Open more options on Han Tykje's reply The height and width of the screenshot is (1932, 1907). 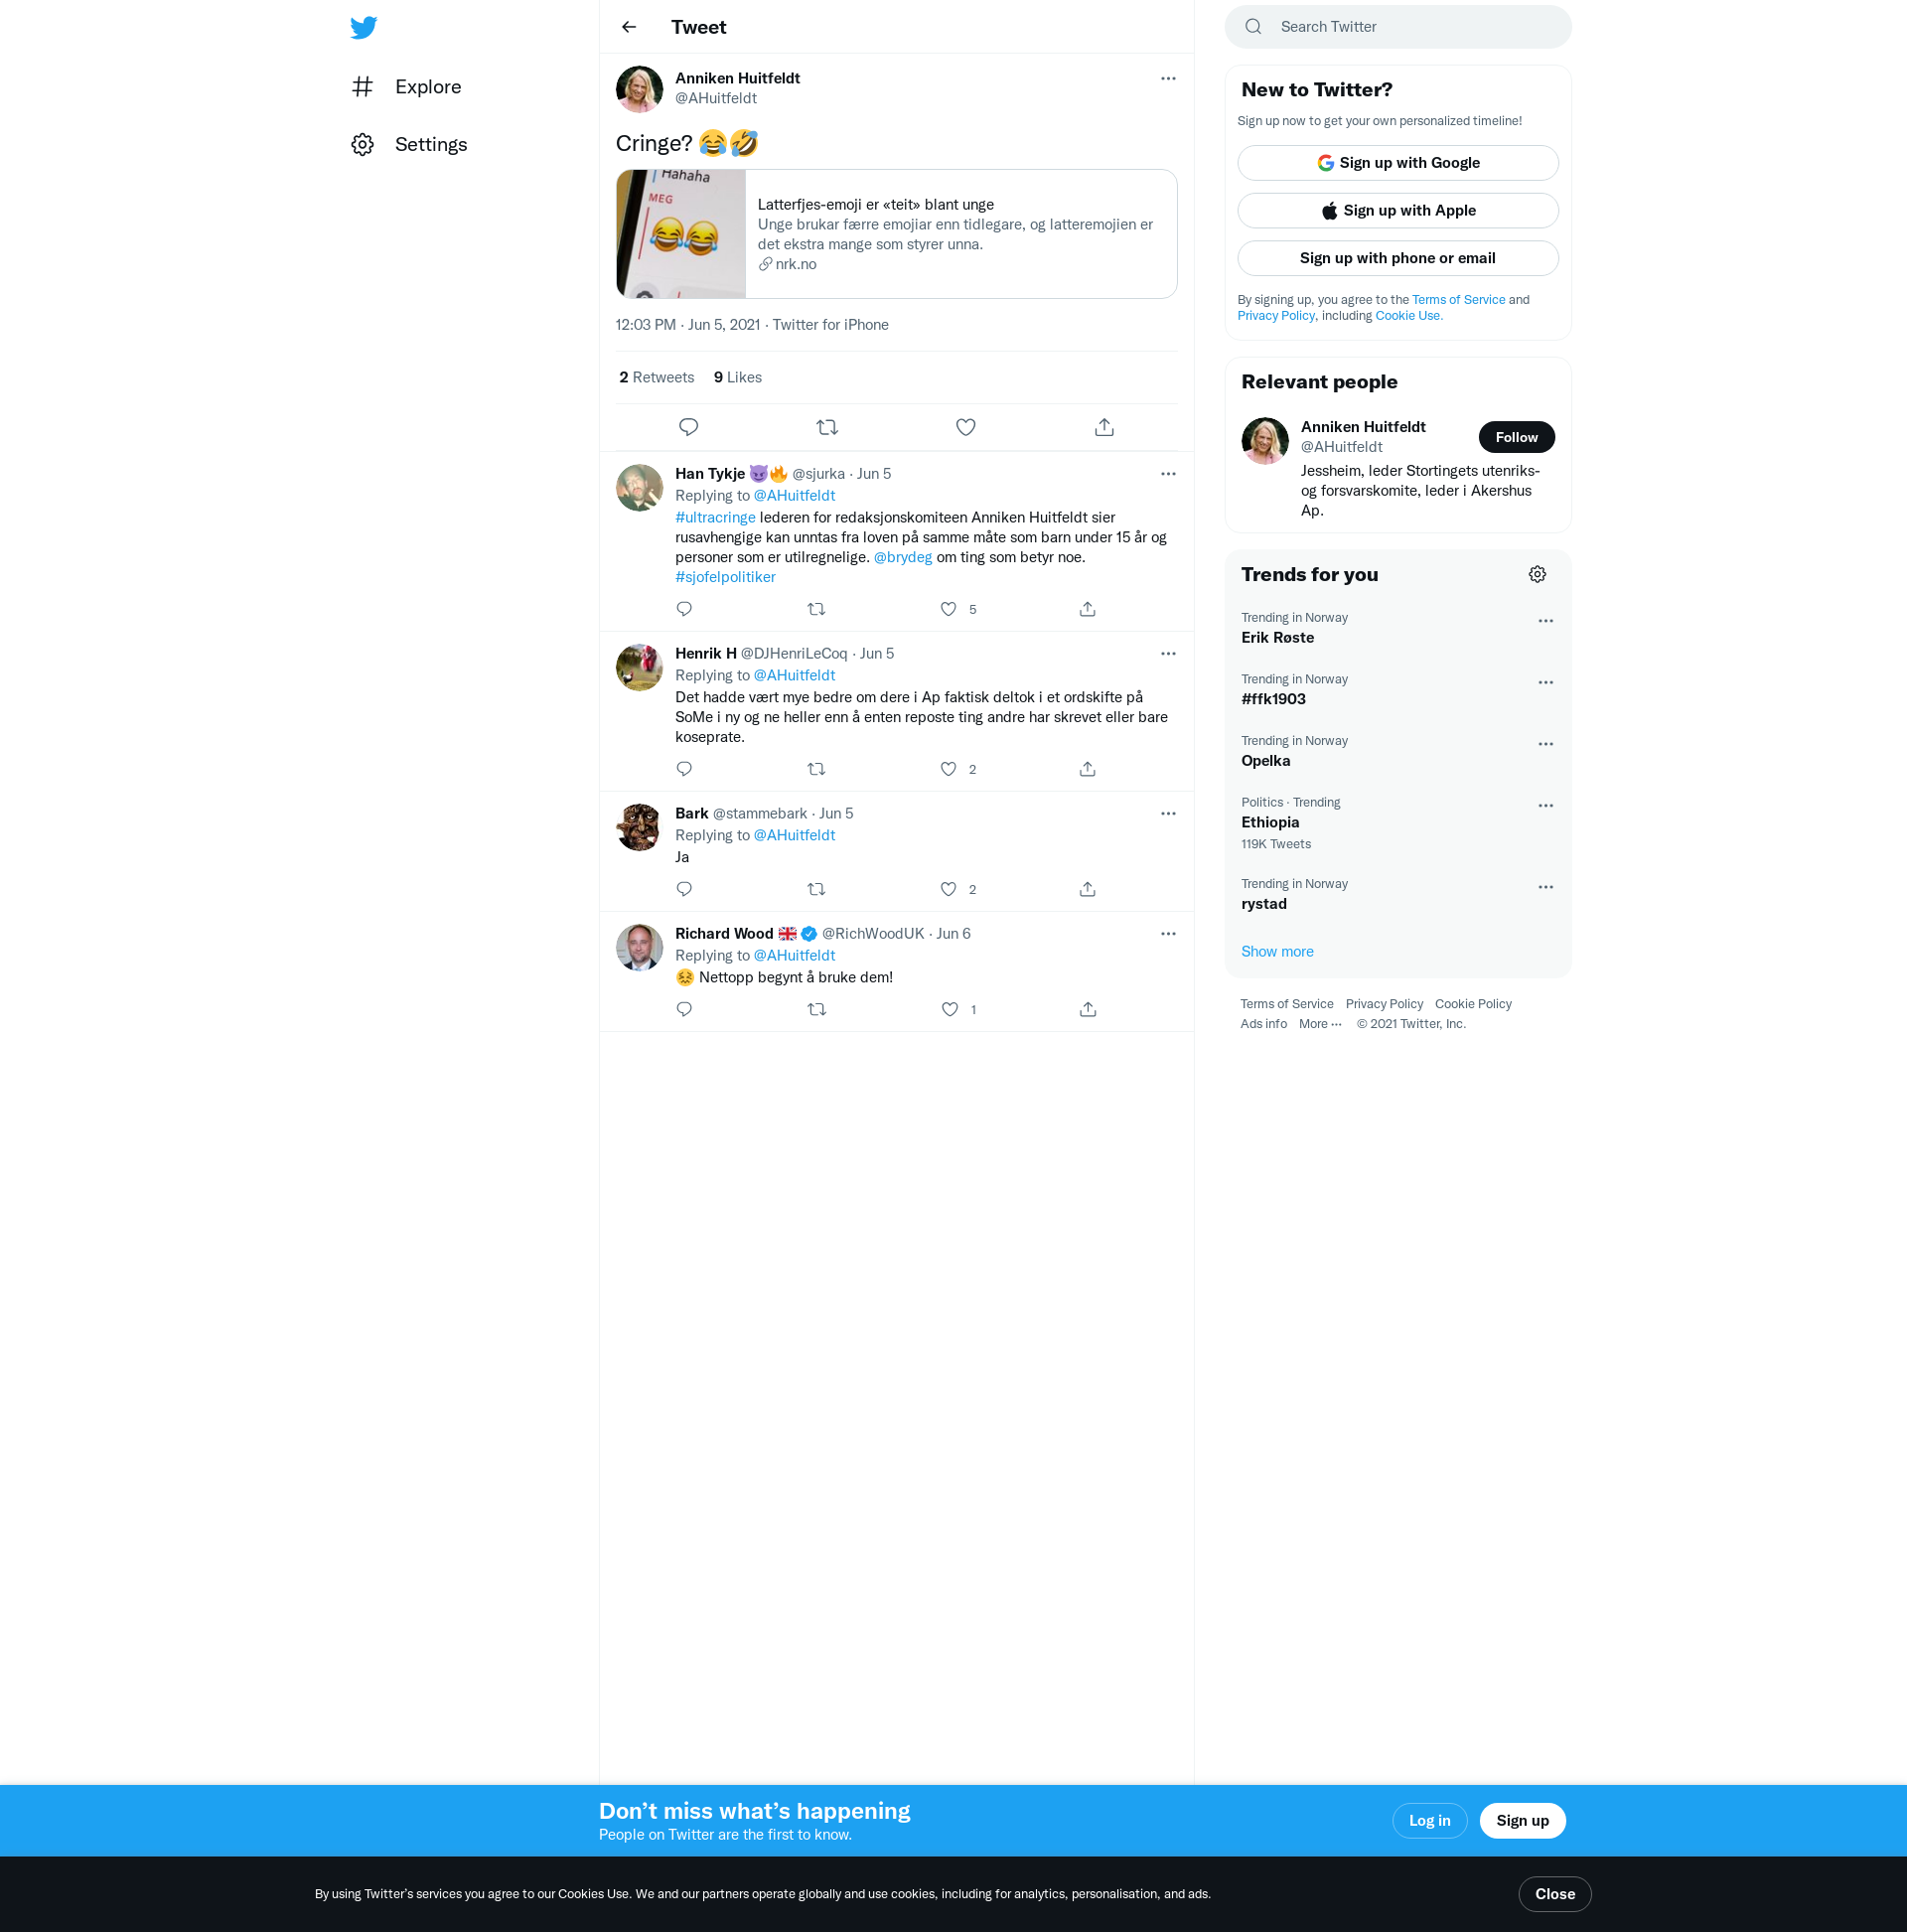click(1168, 474)
